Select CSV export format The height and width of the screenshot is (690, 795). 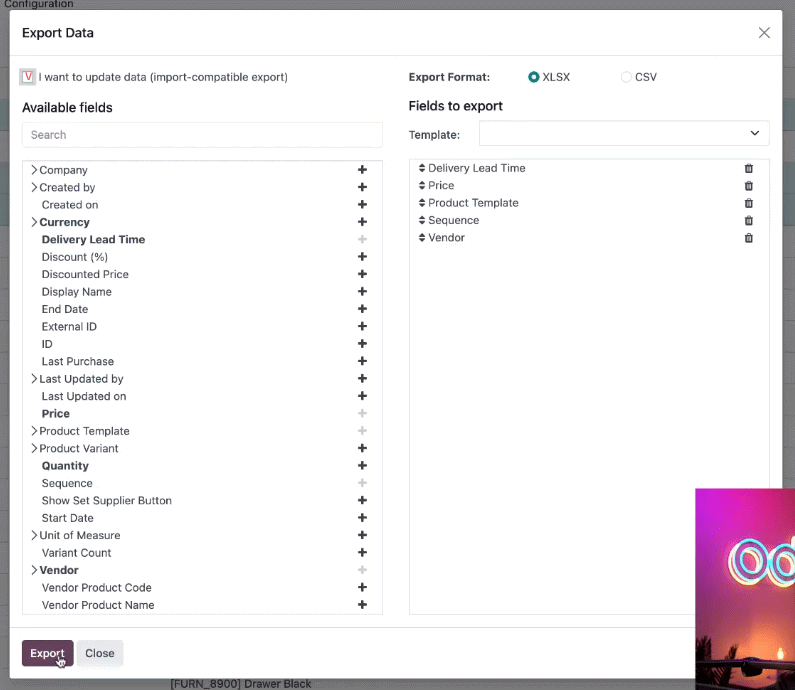(x=626, y=77)
